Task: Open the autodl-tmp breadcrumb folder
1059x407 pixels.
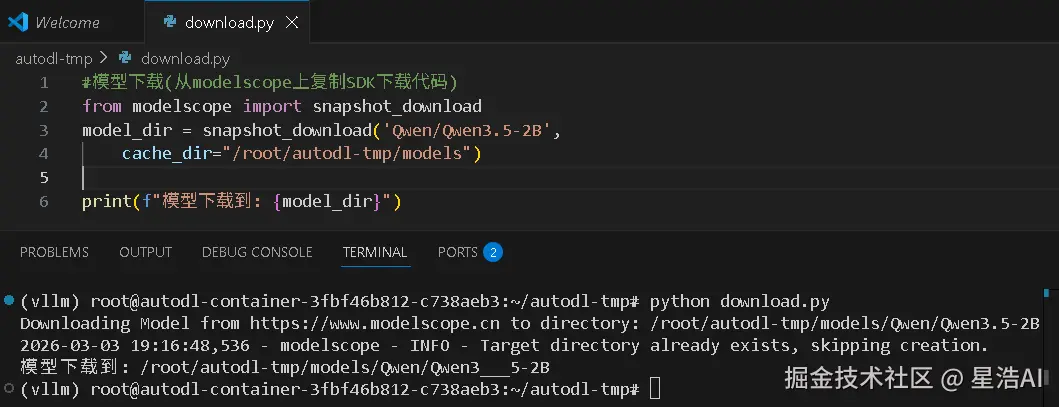Action: 53,58
